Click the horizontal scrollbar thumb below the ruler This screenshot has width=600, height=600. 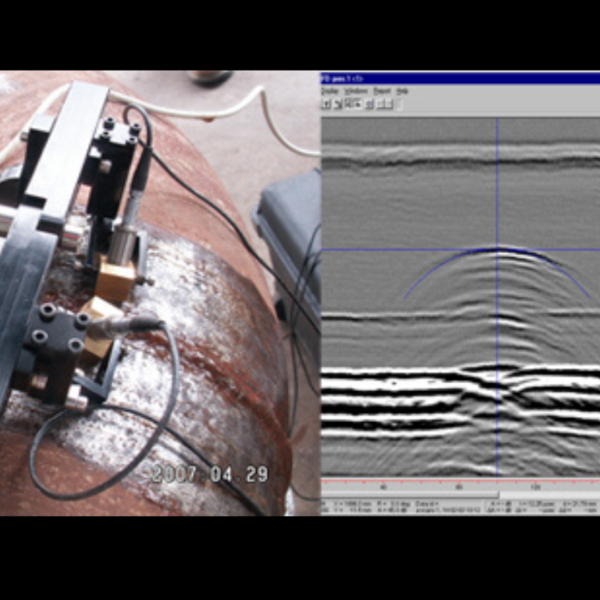(410, 495)
